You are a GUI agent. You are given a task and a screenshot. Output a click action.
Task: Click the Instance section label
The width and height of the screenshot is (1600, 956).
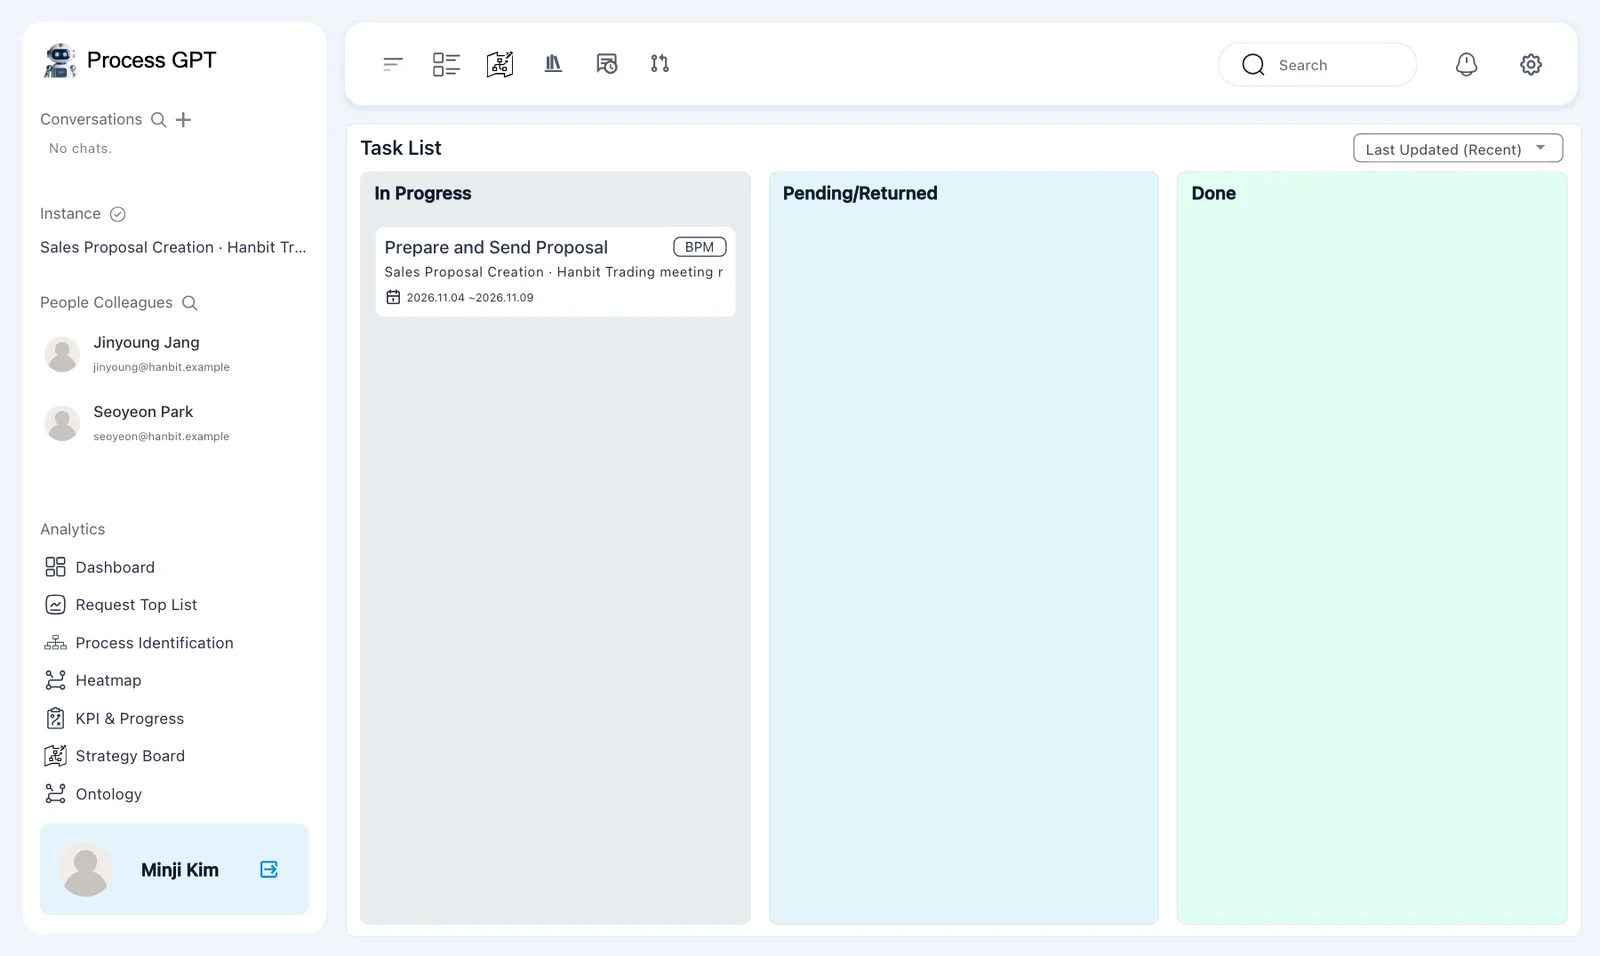(70, 214)
